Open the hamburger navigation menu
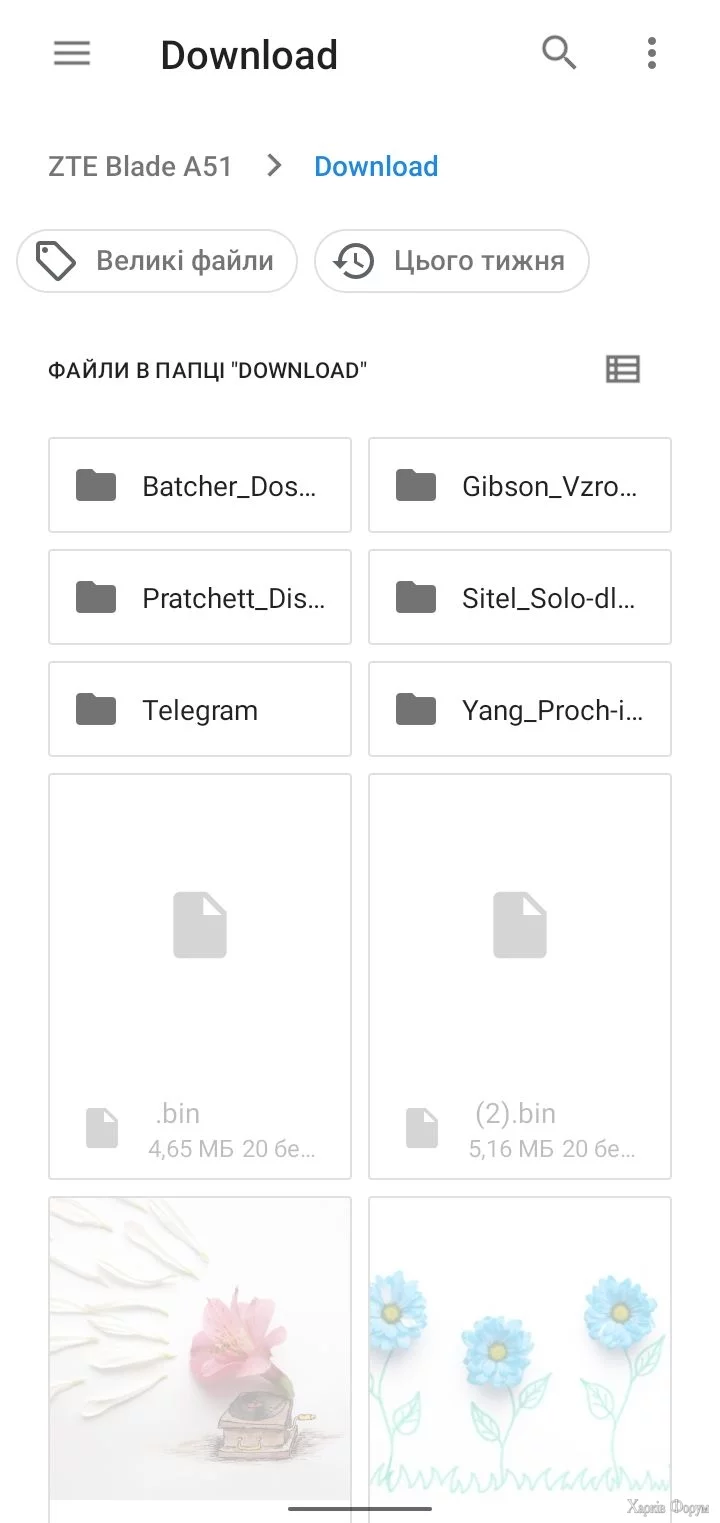The height and width of the screenshot is (1523, 720). click(x=72, y=54)
